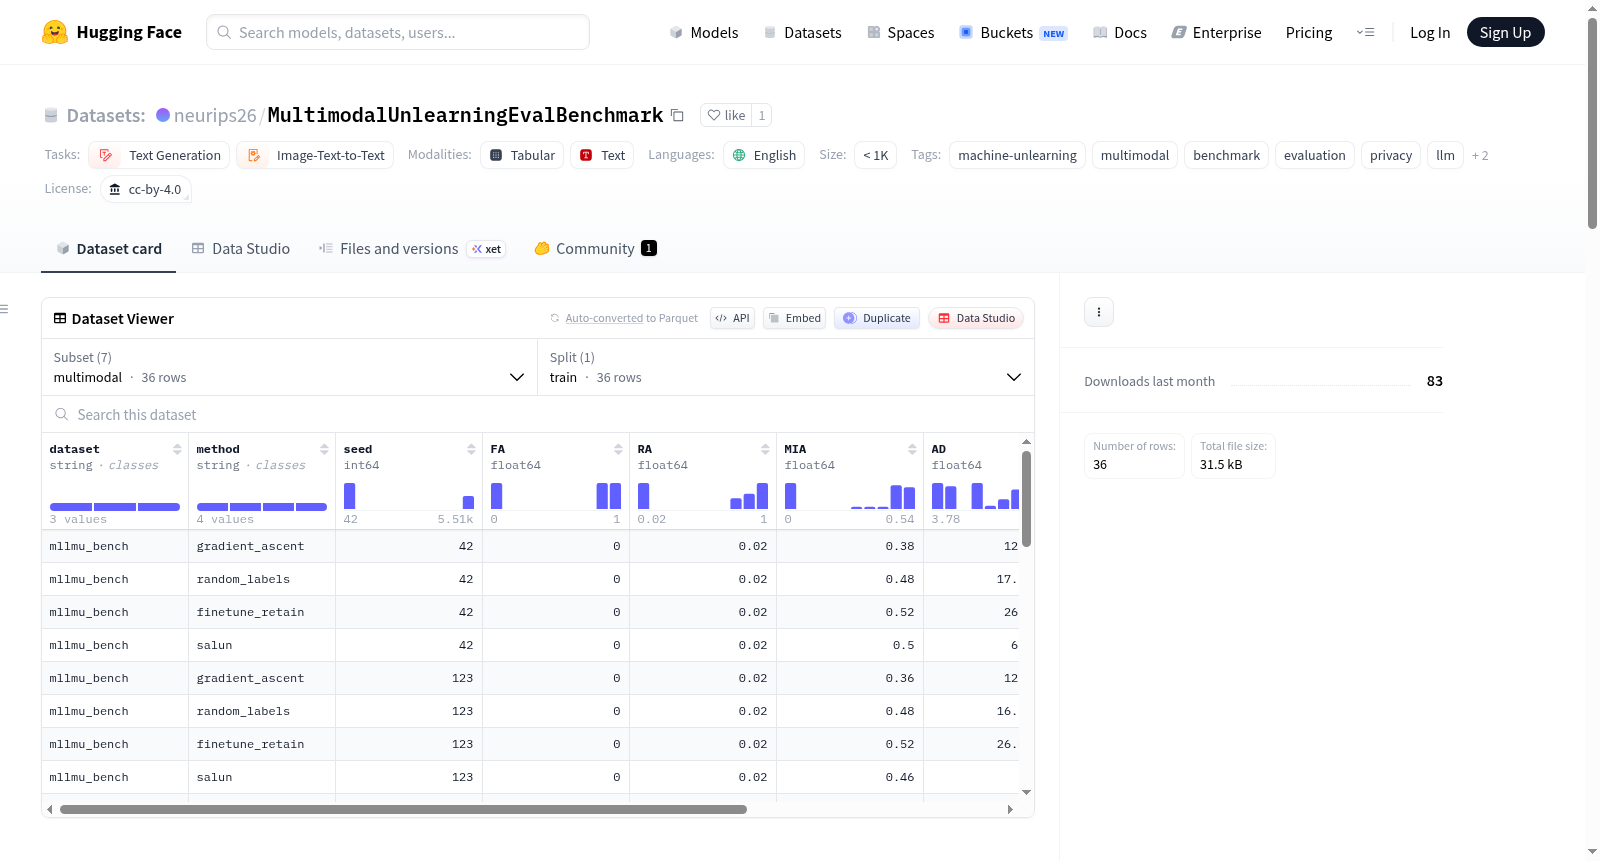Open the red Data Studio button
1600x861 pixels.
[976, 318]
